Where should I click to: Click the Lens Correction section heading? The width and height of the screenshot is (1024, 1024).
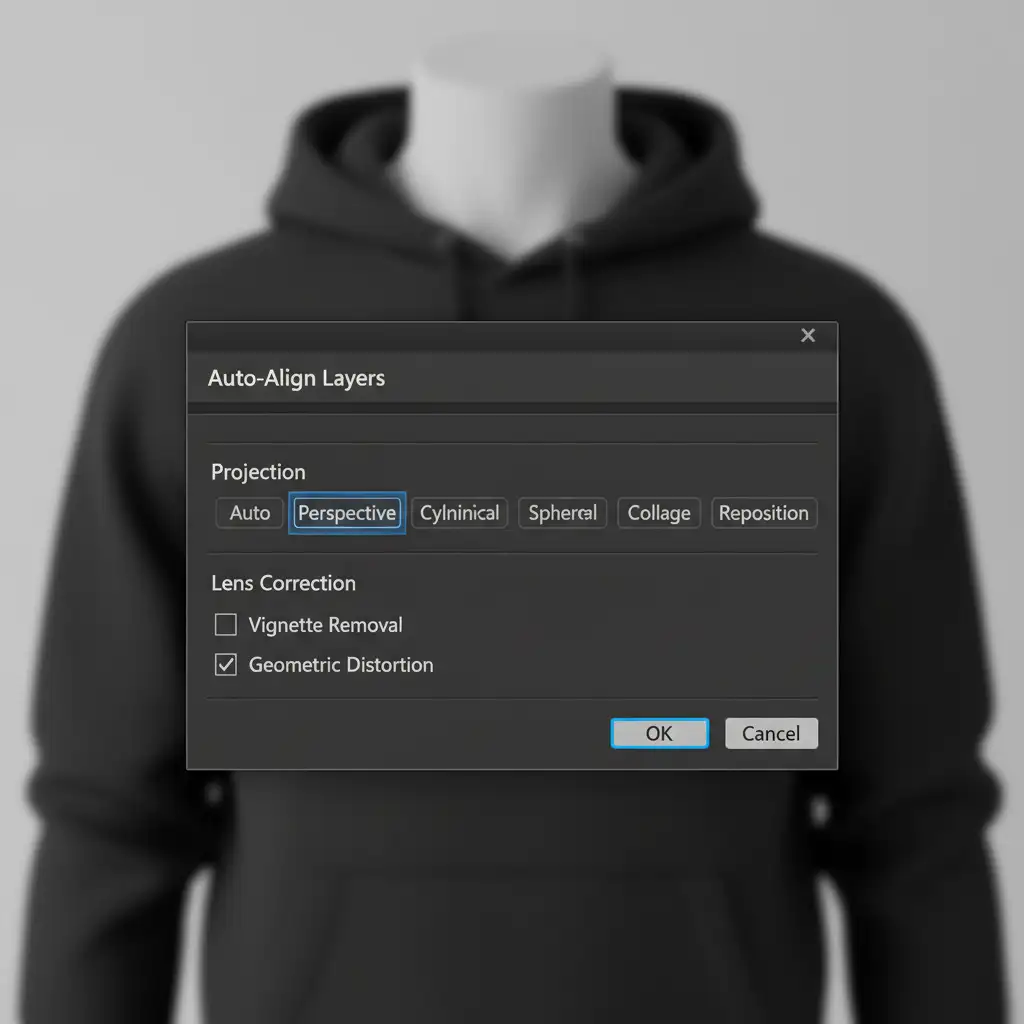283,583
